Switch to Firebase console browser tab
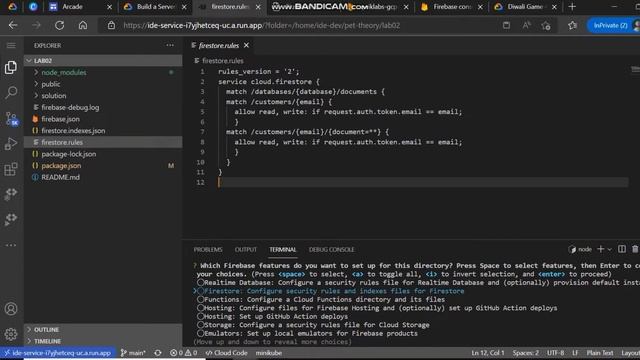Image resolution: width=640 pixels, height=360 pixels. 451,7
